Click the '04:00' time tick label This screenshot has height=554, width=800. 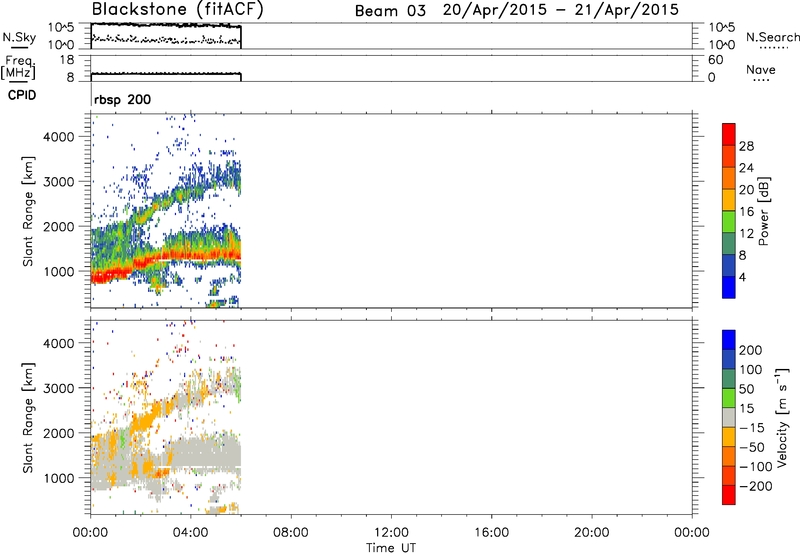tap(190, 533)
